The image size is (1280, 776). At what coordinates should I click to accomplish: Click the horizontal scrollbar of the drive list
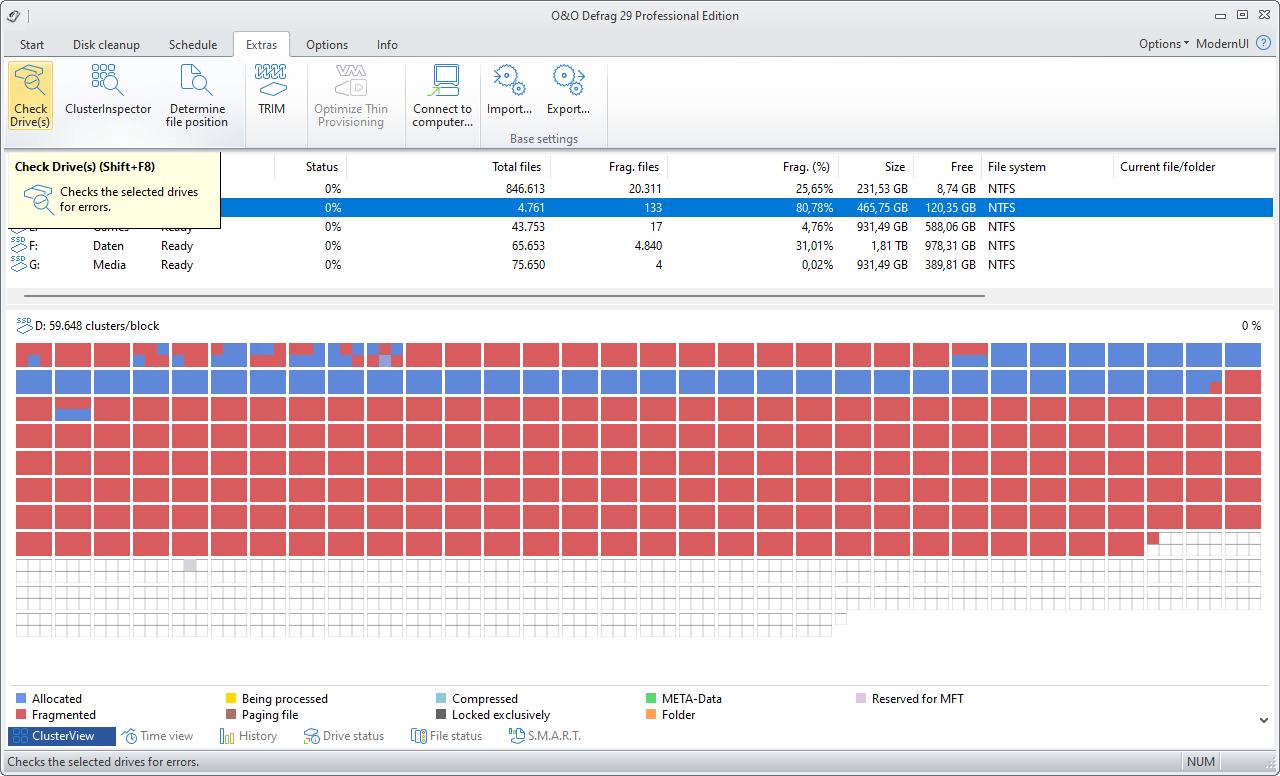point(505,296)
